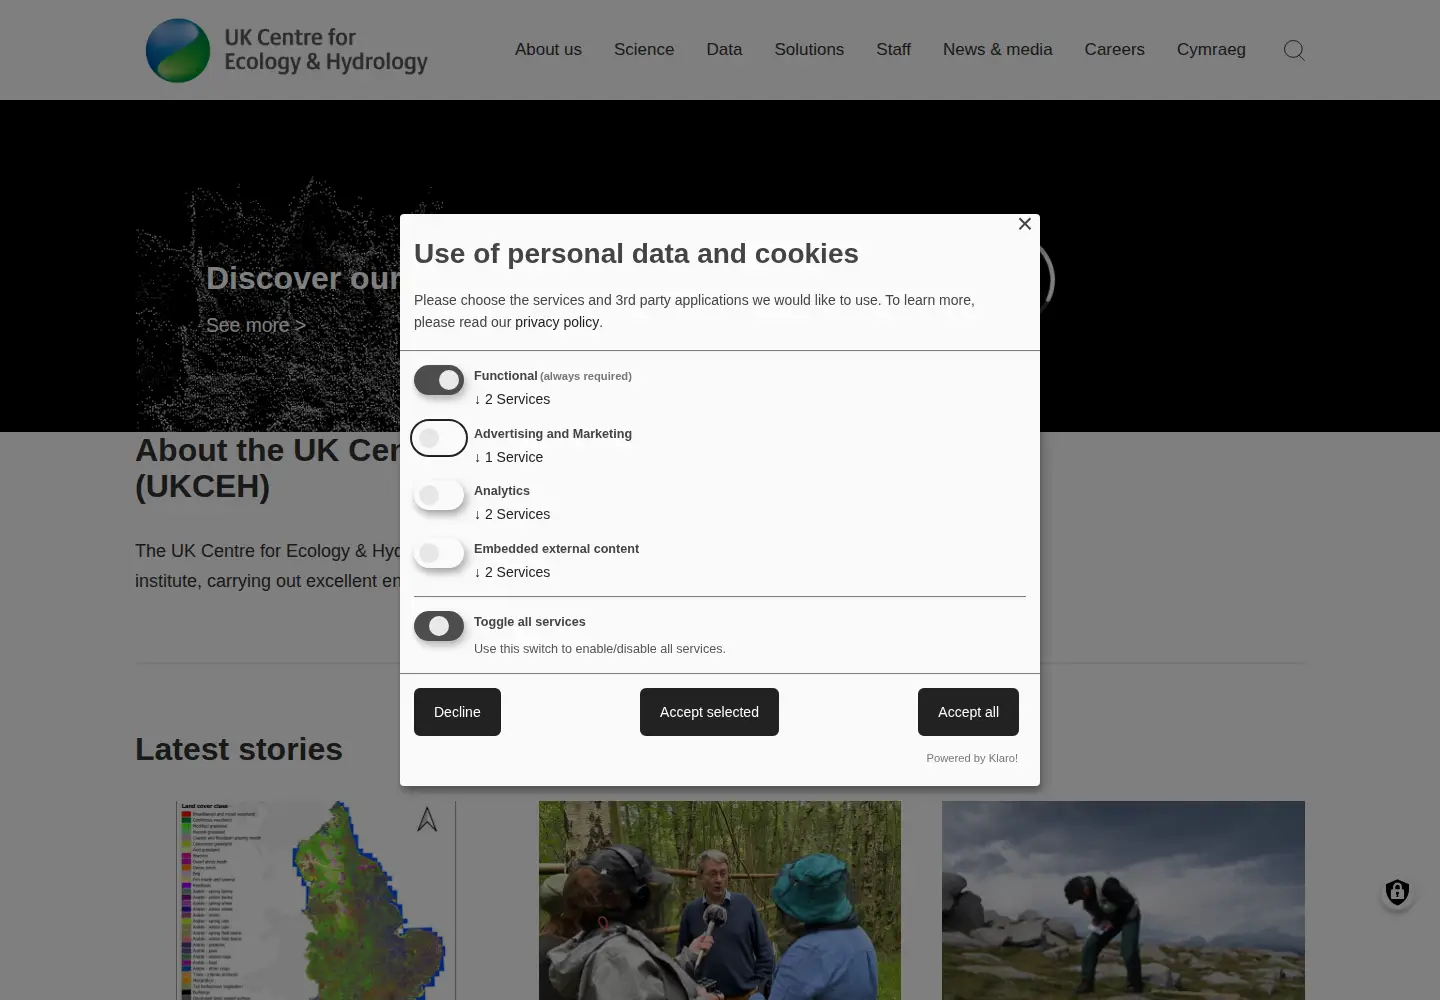
Task: Click the Powered by Klaro! link
Action: pyautogui.click(x=972, y=758)
